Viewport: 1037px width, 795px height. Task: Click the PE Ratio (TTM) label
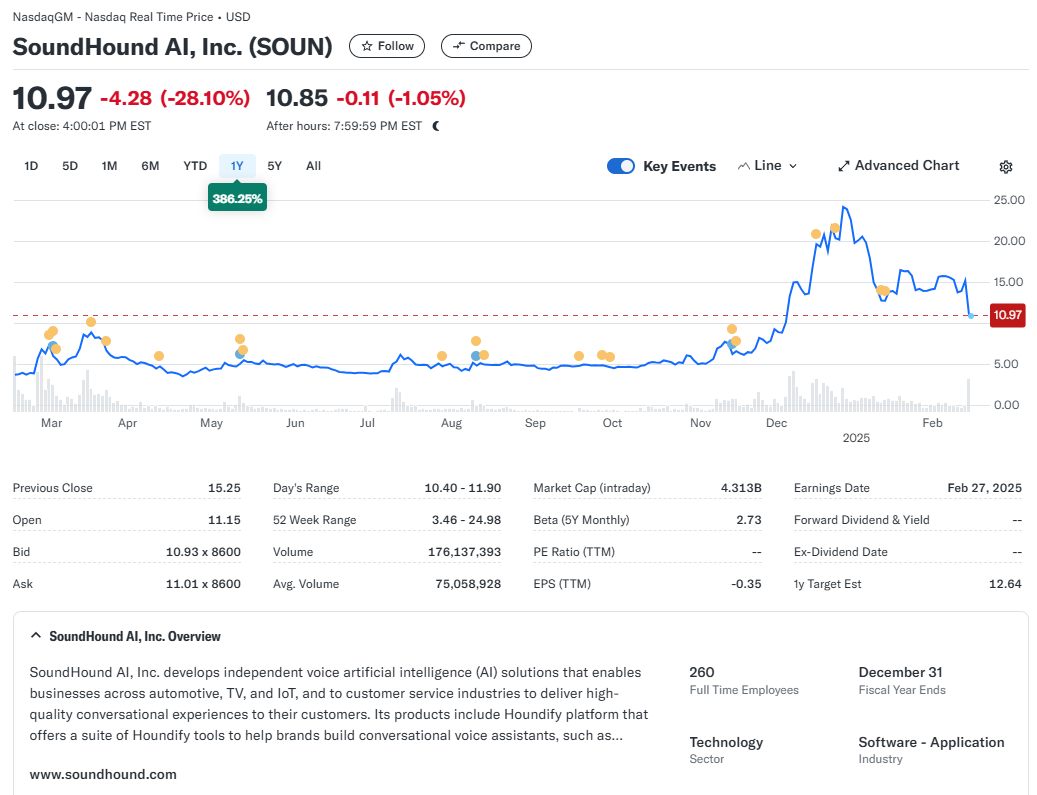pyautogui.click(x=574, y=552)
